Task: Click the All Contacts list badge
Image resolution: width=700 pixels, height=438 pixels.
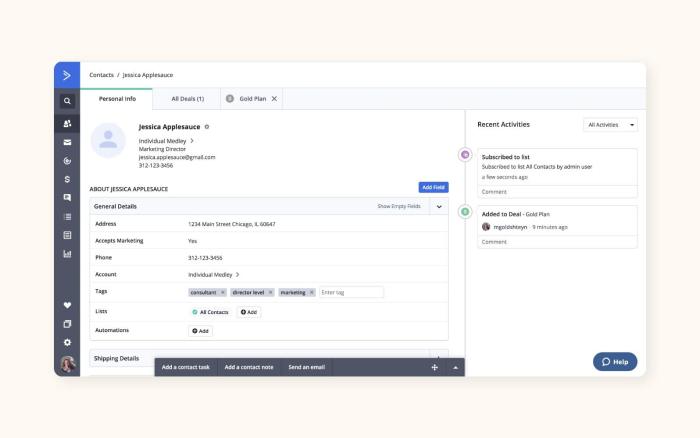Action: 210,312
